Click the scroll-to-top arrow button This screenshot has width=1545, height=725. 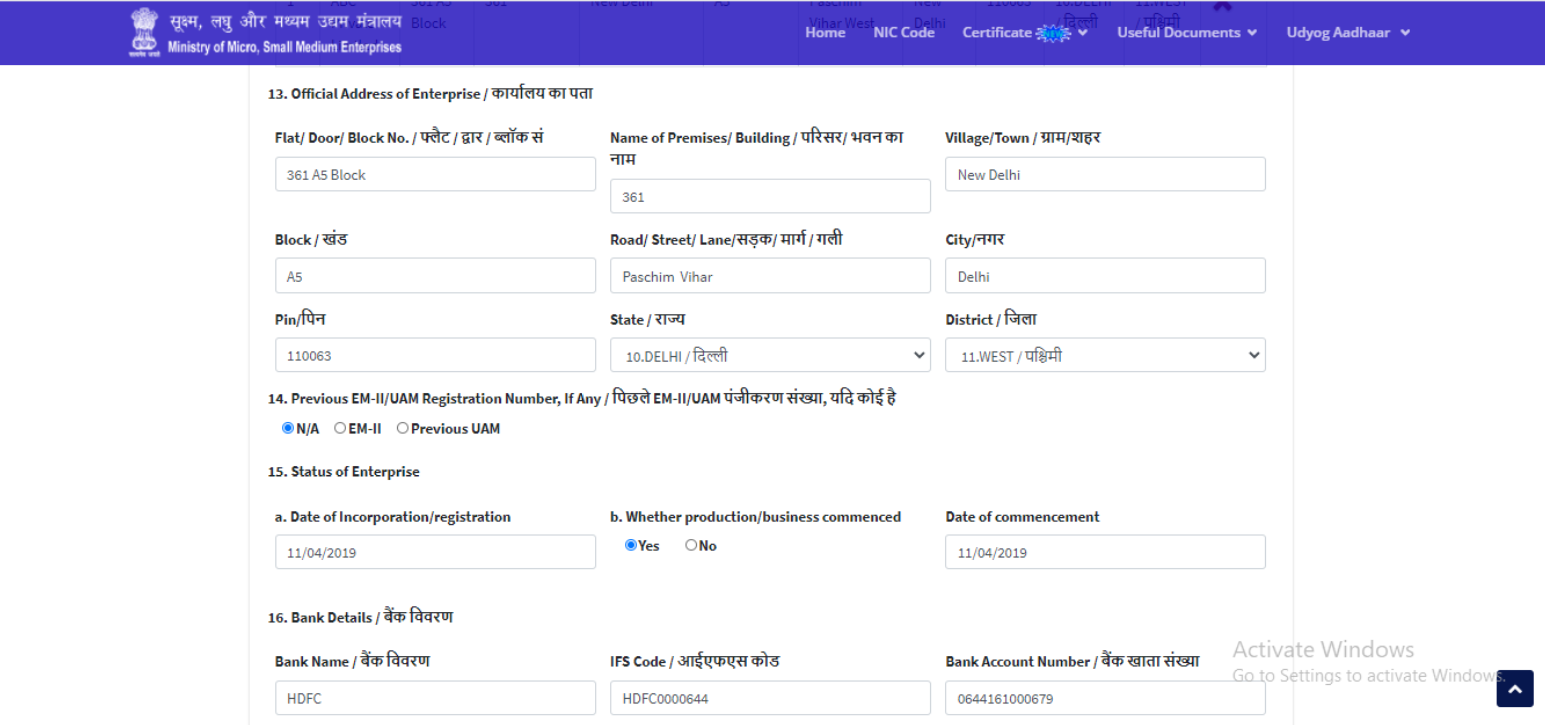(x=1514, y=688)
